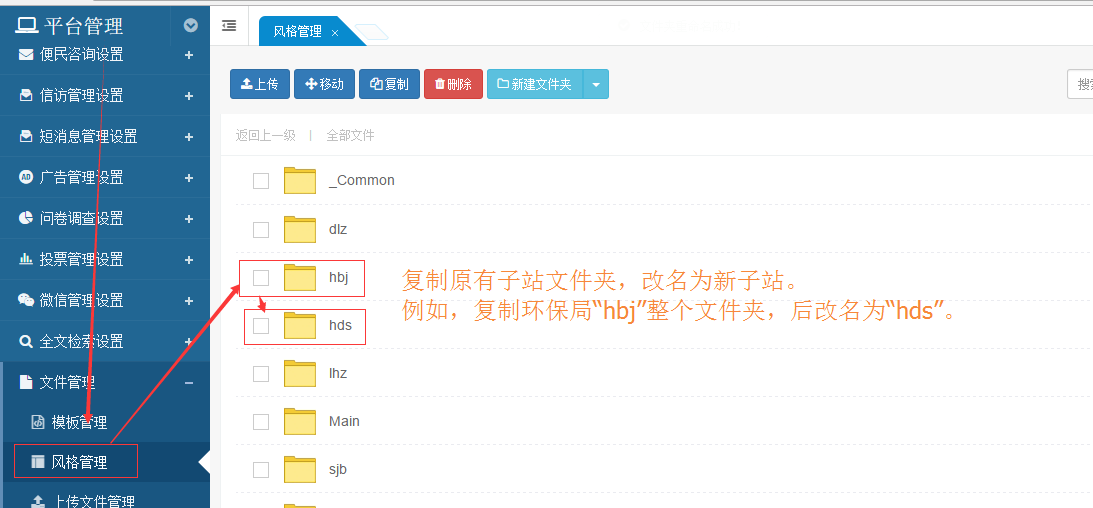Image resolution: width=1093 pixels, height=508 pixels.
Task: Click the lhz folder icon
Action: point(300,374)
